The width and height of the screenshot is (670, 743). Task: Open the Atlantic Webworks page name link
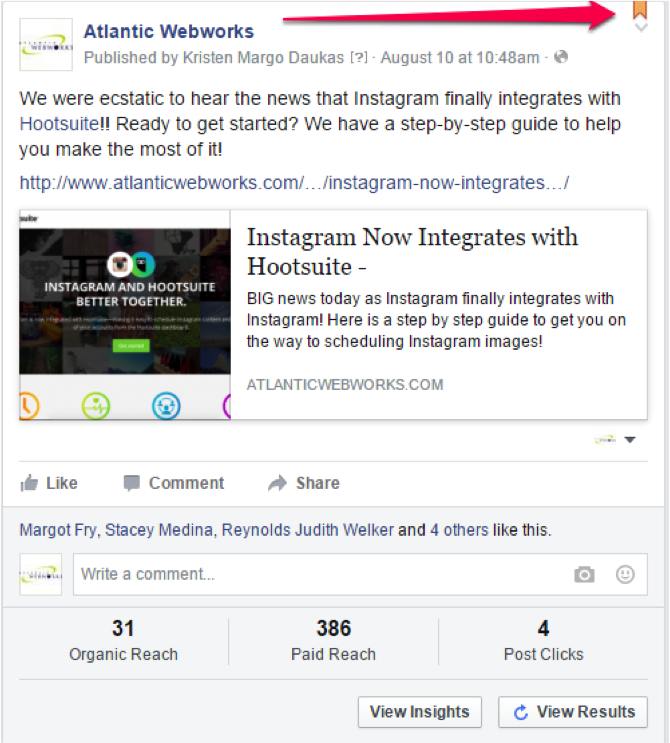[169, 32]
